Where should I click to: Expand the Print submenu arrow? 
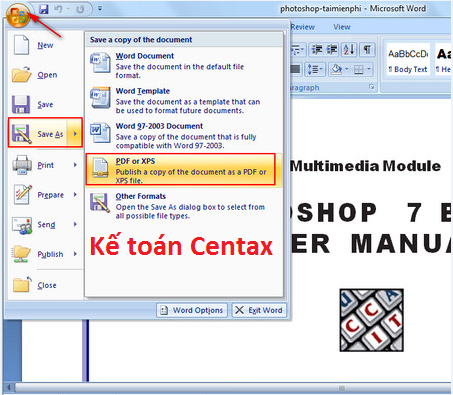[75, 165]
